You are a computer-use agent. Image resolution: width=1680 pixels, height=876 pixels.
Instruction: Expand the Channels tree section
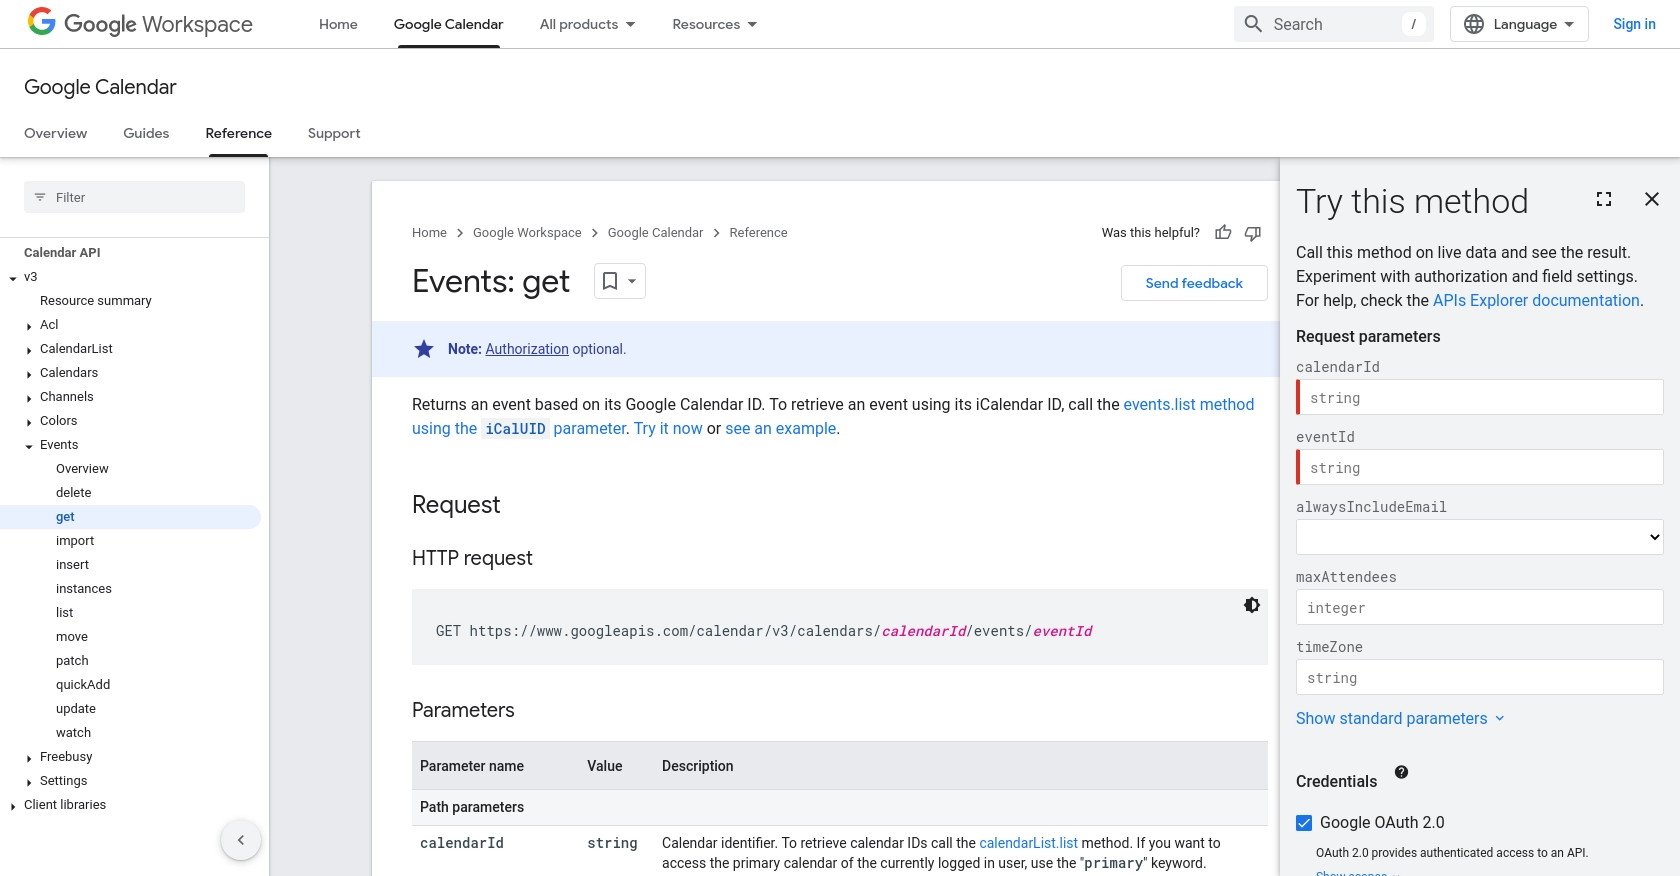(x=29, y=398)
